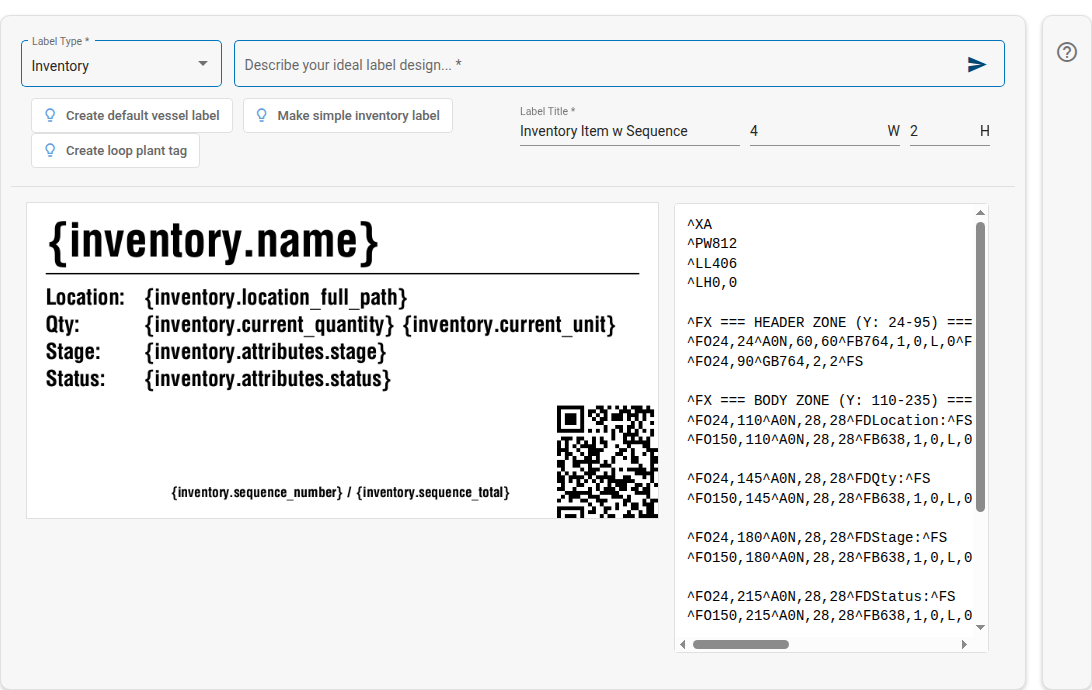The height and width of the screenshot is (690, 1092).
Task: Click the ^FO24,90^GB764,2,2^FS code line
Action: (775, 361)
